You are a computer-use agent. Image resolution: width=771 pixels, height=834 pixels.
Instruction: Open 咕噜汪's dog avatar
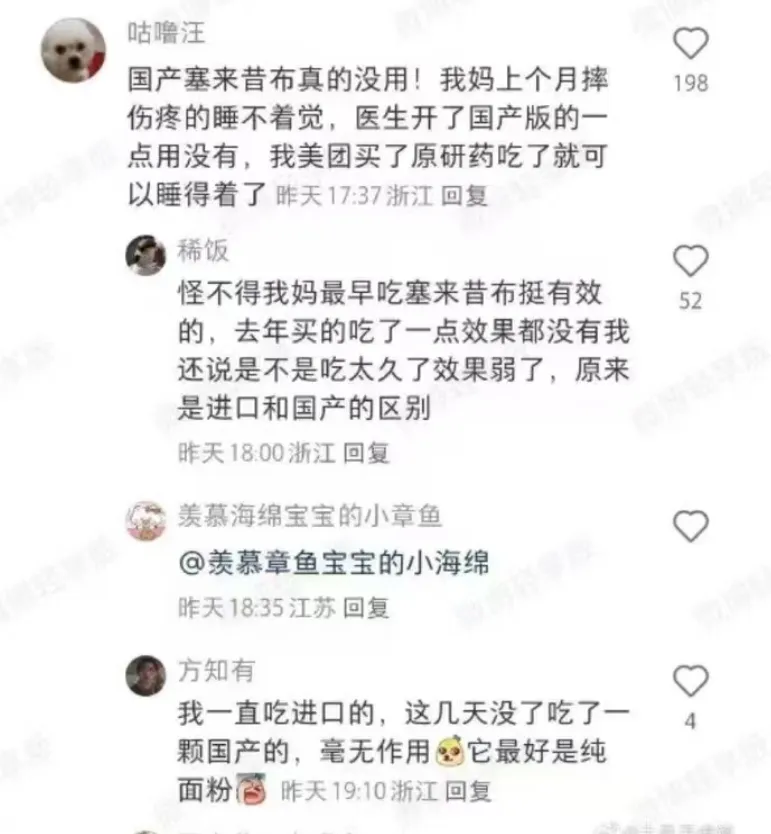click(x=73, y=51)
